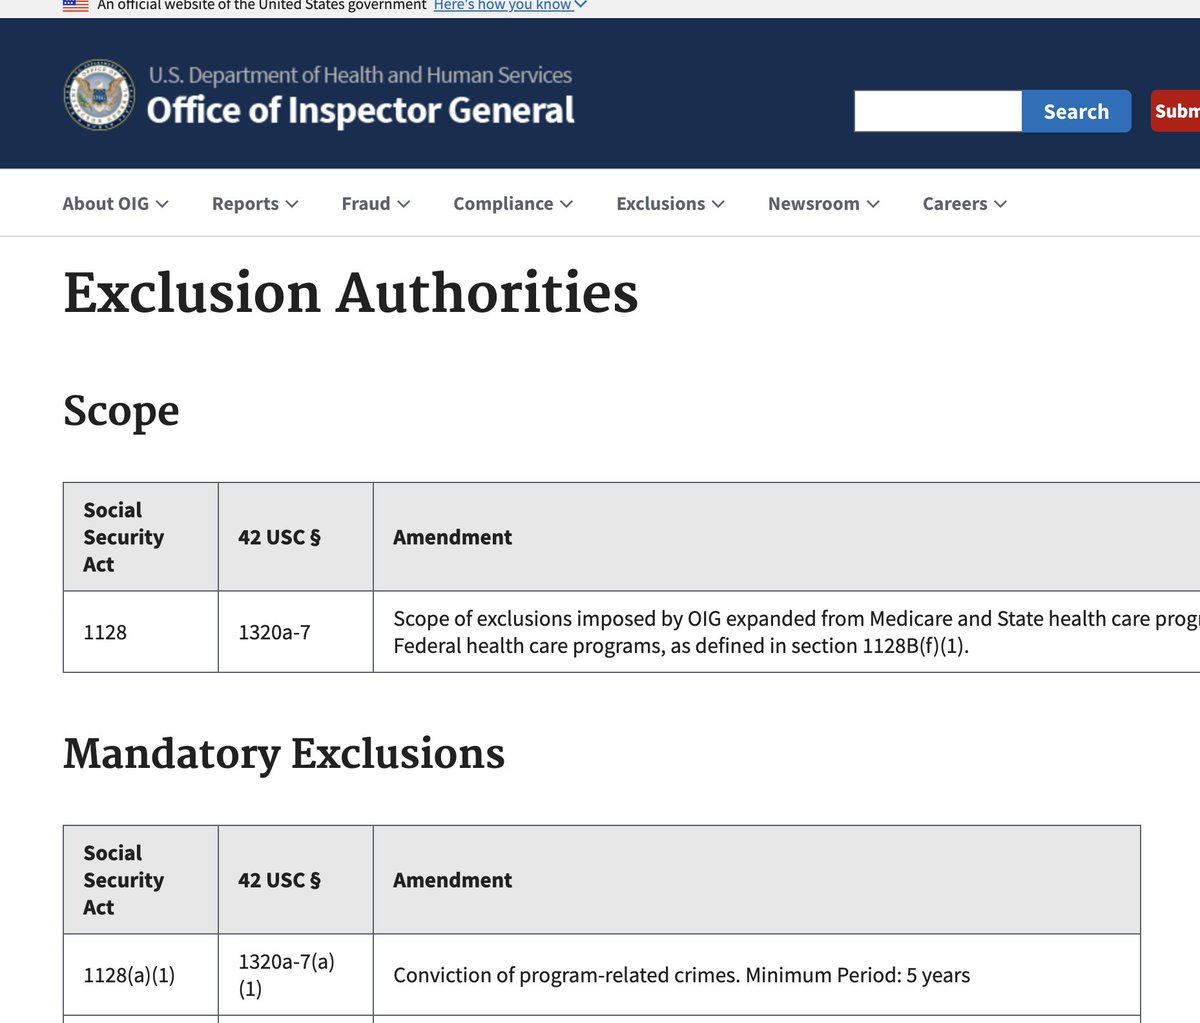Click the US flag icon in banner
Viewport: 1200px width, 1023px height.
pyautogui.click(x=75, y=5)
